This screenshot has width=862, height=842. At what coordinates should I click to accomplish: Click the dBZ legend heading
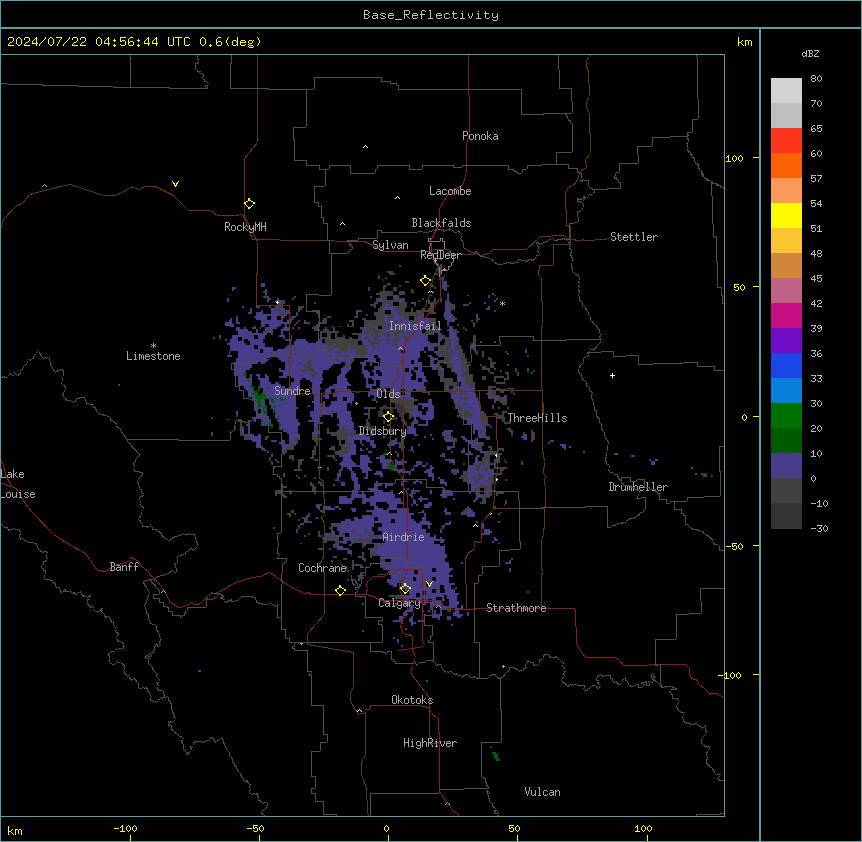click(x=810, y=53)
